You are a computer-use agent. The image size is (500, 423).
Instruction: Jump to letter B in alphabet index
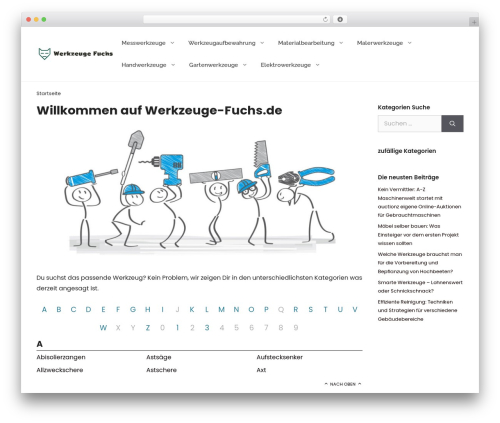click(59, 310)
